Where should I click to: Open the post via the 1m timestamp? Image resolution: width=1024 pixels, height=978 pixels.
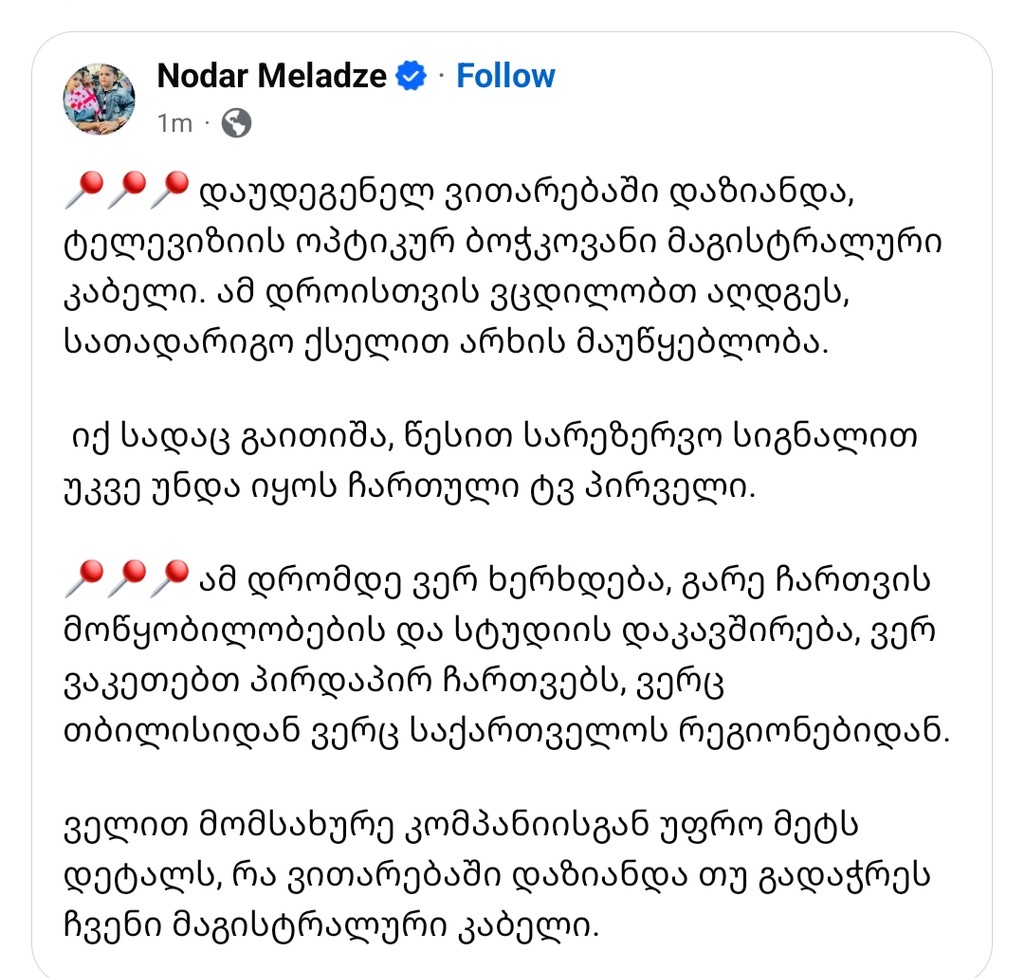pos(174,123)
